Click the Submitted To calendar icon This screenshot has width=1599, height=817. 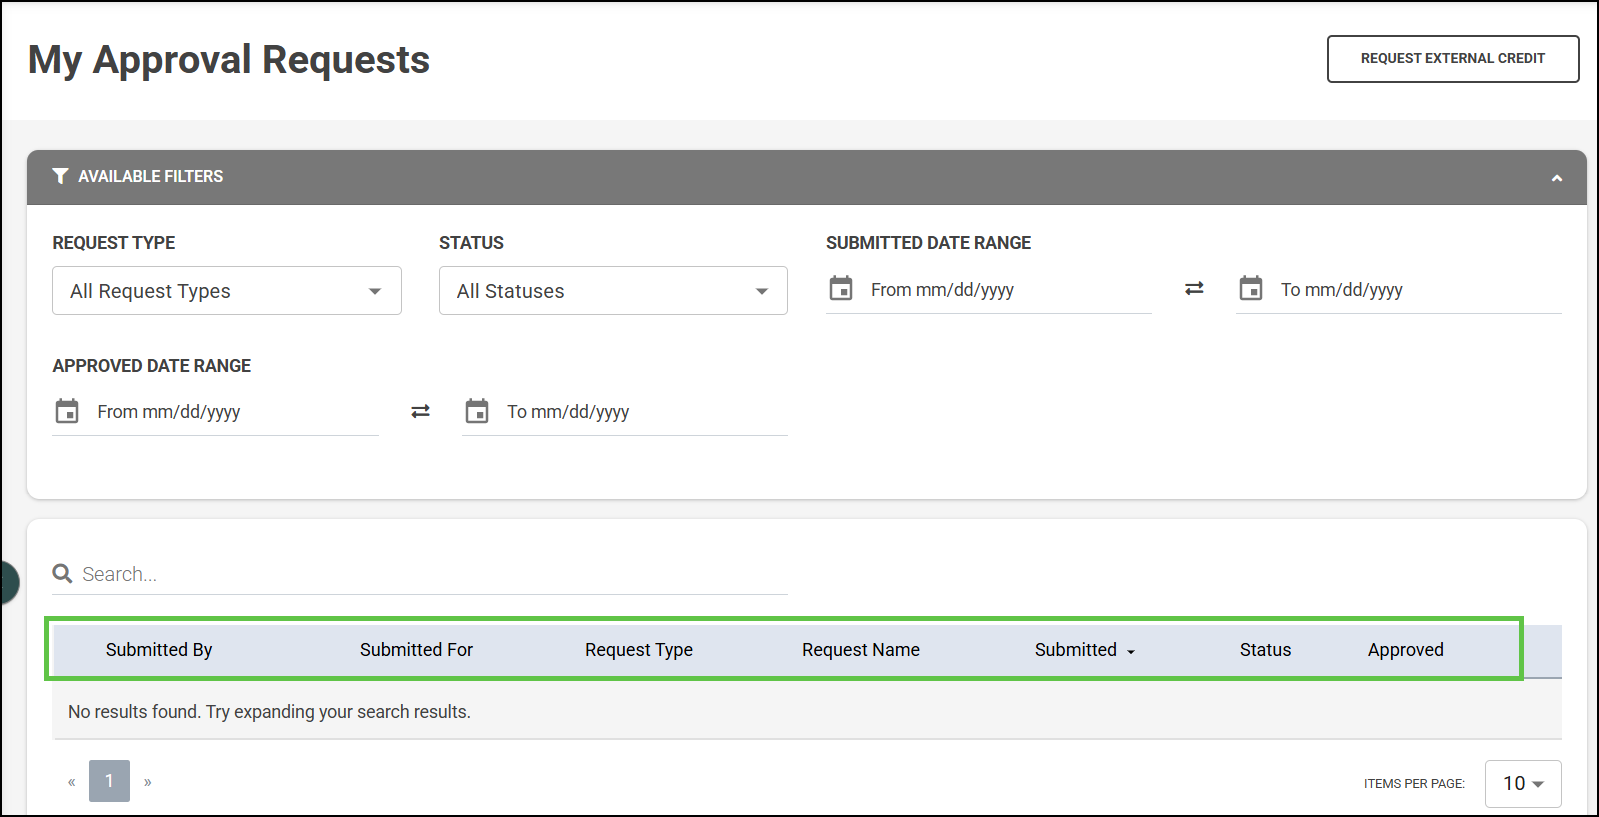pyautogui.click(x=1251, y=289)
